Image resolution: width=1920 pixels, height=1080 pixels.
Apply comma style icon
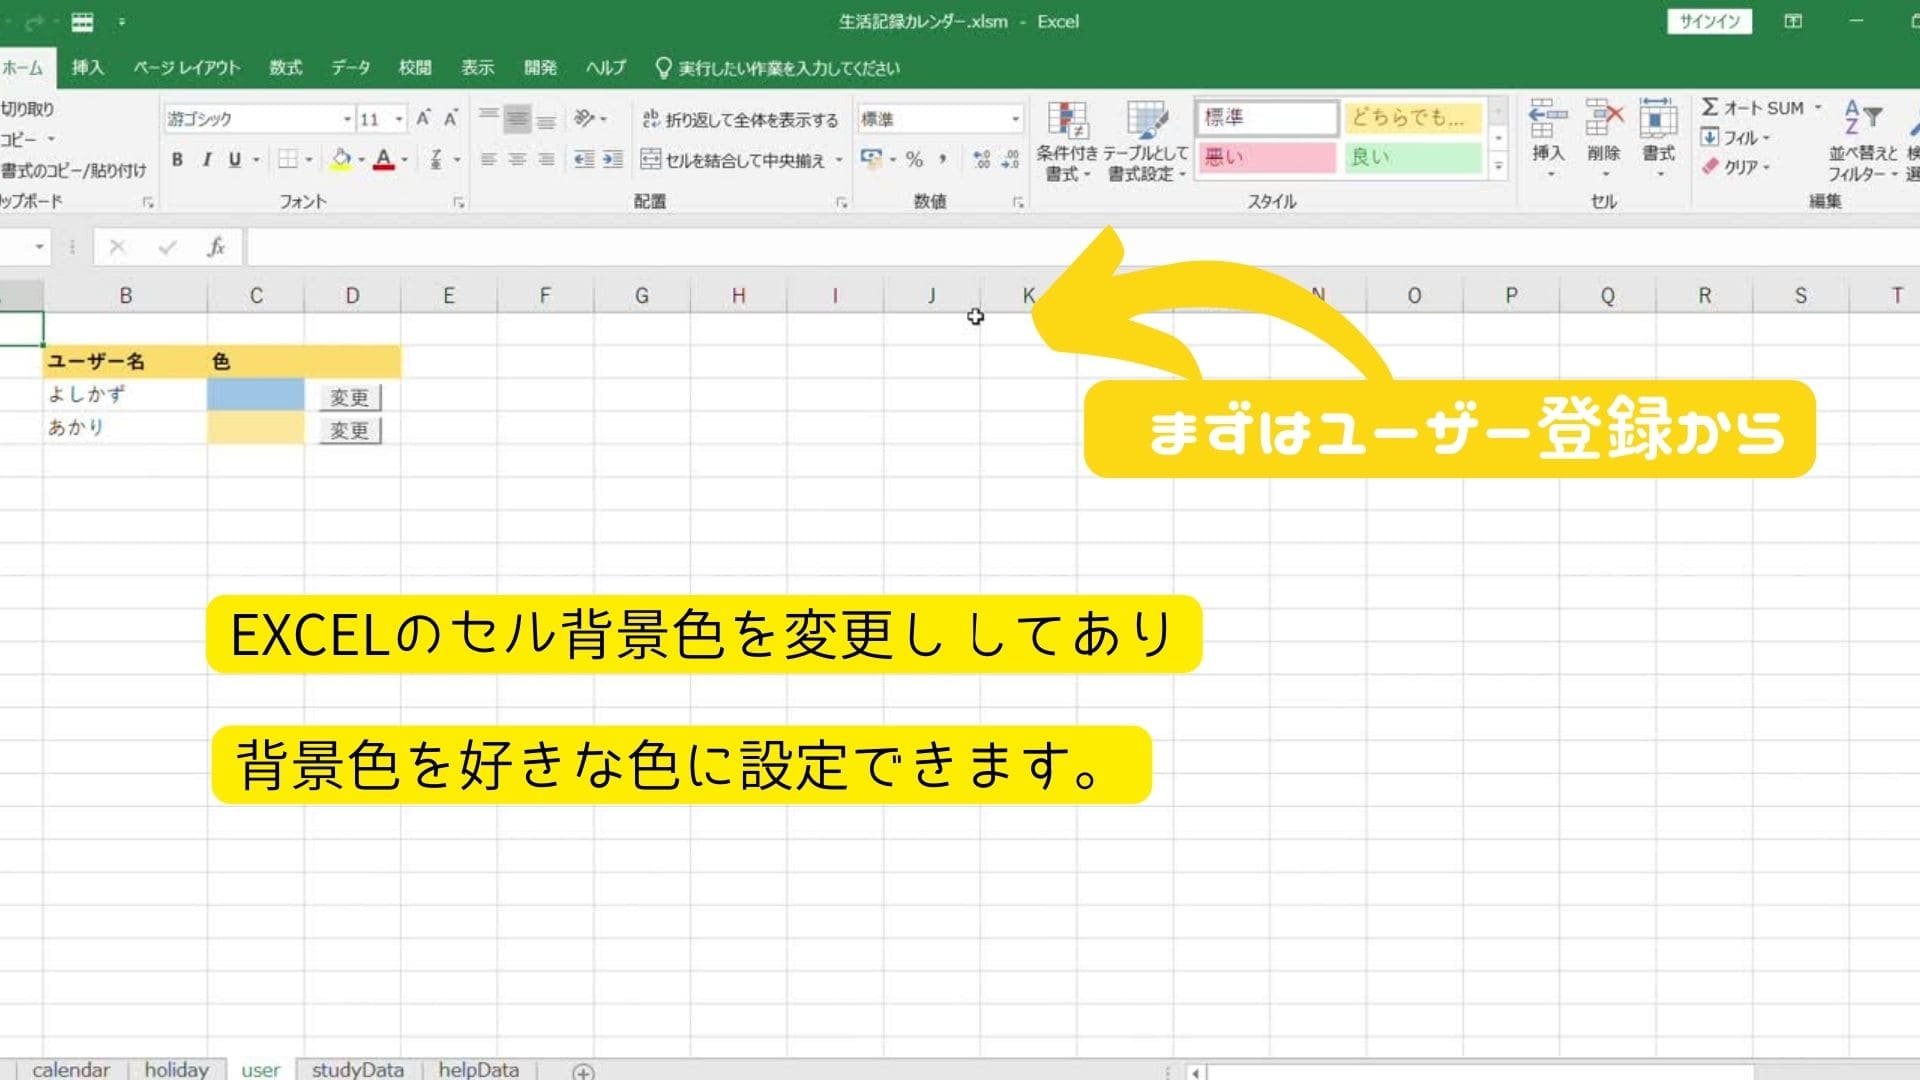942,160
